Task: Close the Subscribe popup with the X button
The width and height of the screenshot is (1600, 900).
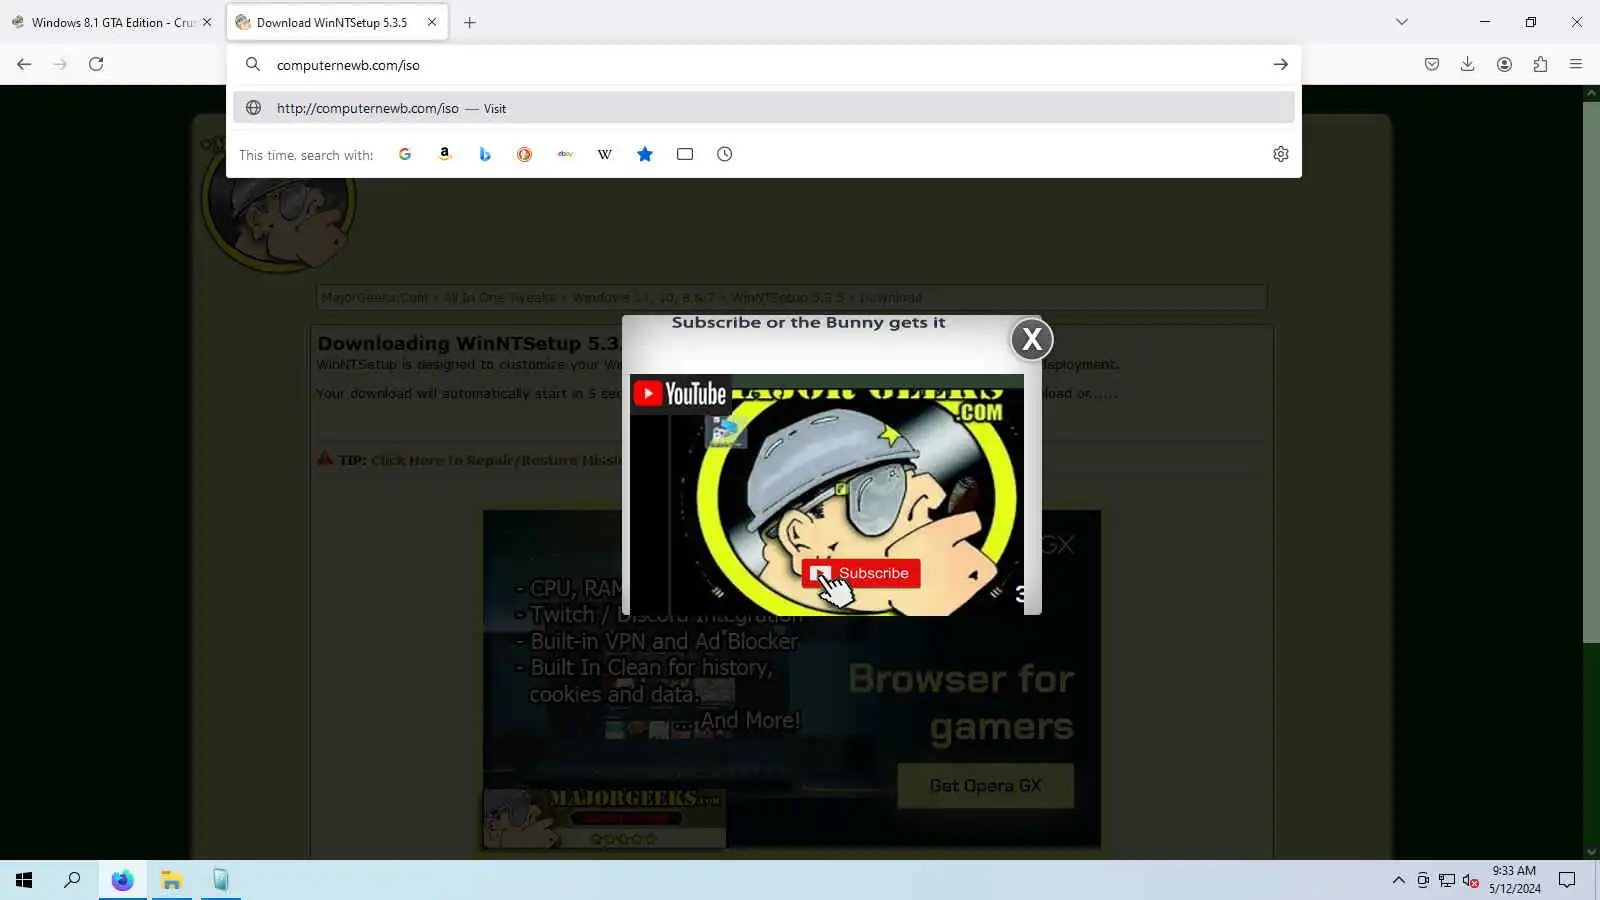Action: coord(1032,339)
